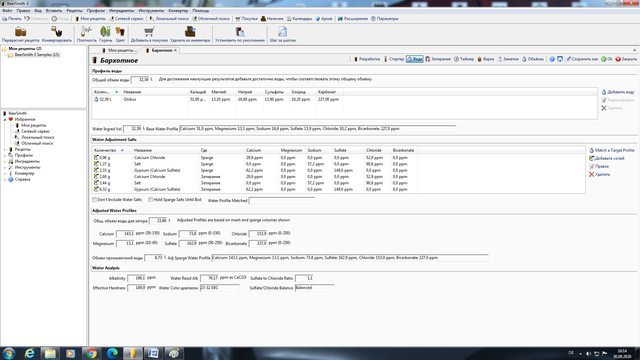Open Локальный поиск from the toolbar
Screen dimensions: 640x360
[169, 19]
